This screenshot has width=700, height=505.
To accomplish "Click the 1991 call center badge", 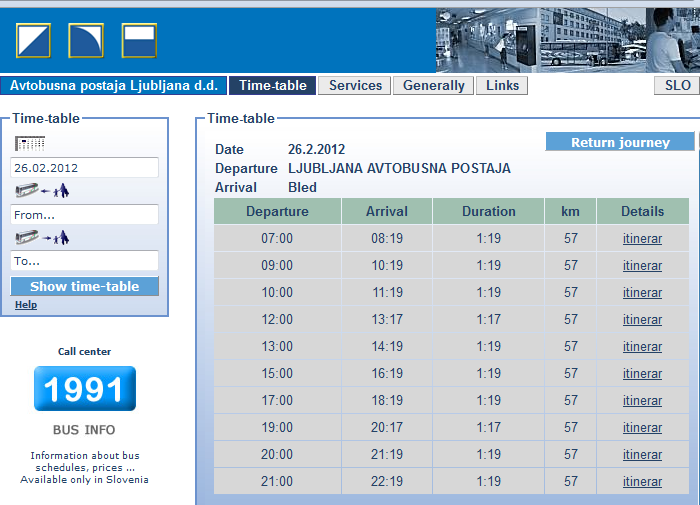I will pyautogui.click(x=85, y=388).
